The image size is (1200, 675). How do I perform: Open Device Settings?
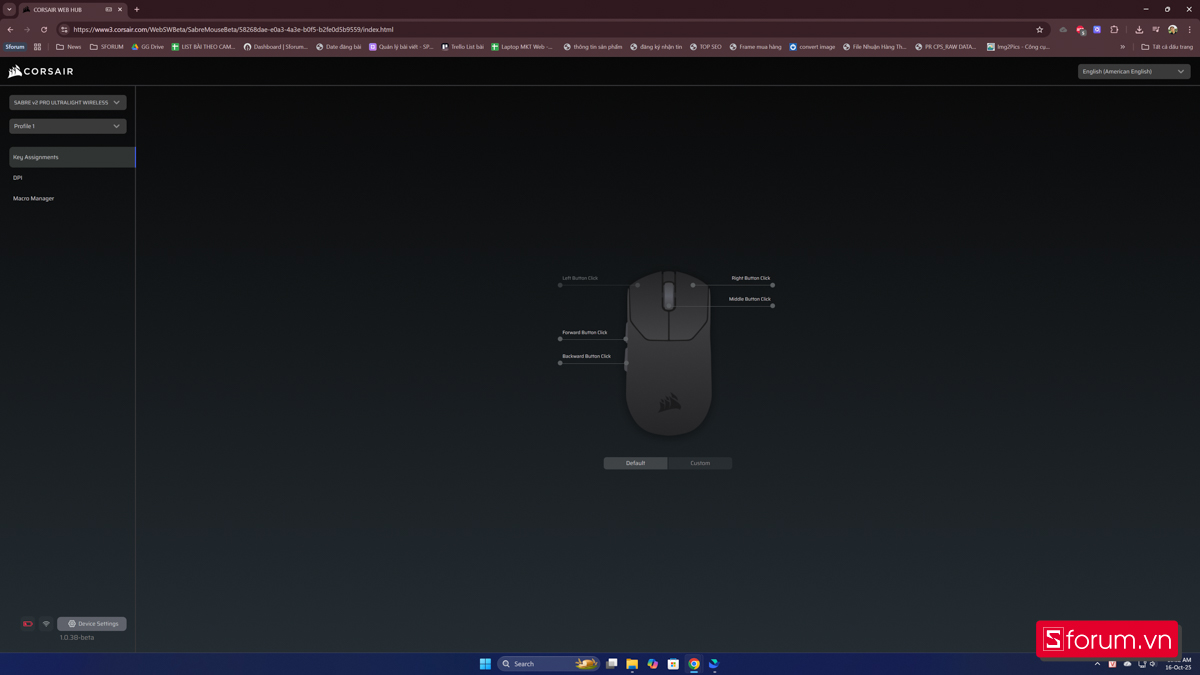[92, 624]
